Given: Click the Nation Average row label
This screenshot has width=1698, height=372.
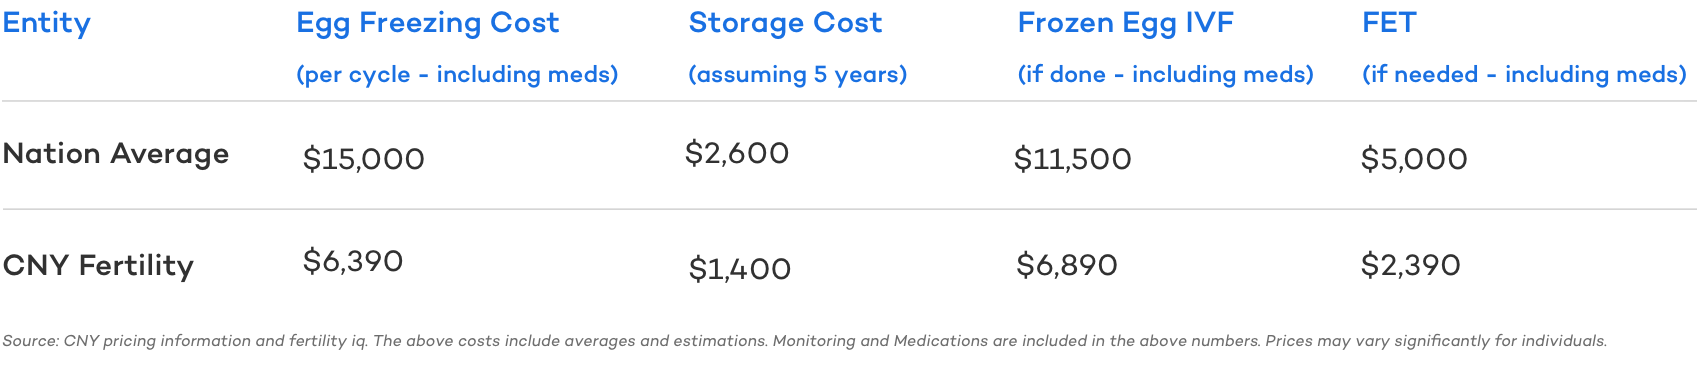Looking at the screenshot, I should (116, 154).
